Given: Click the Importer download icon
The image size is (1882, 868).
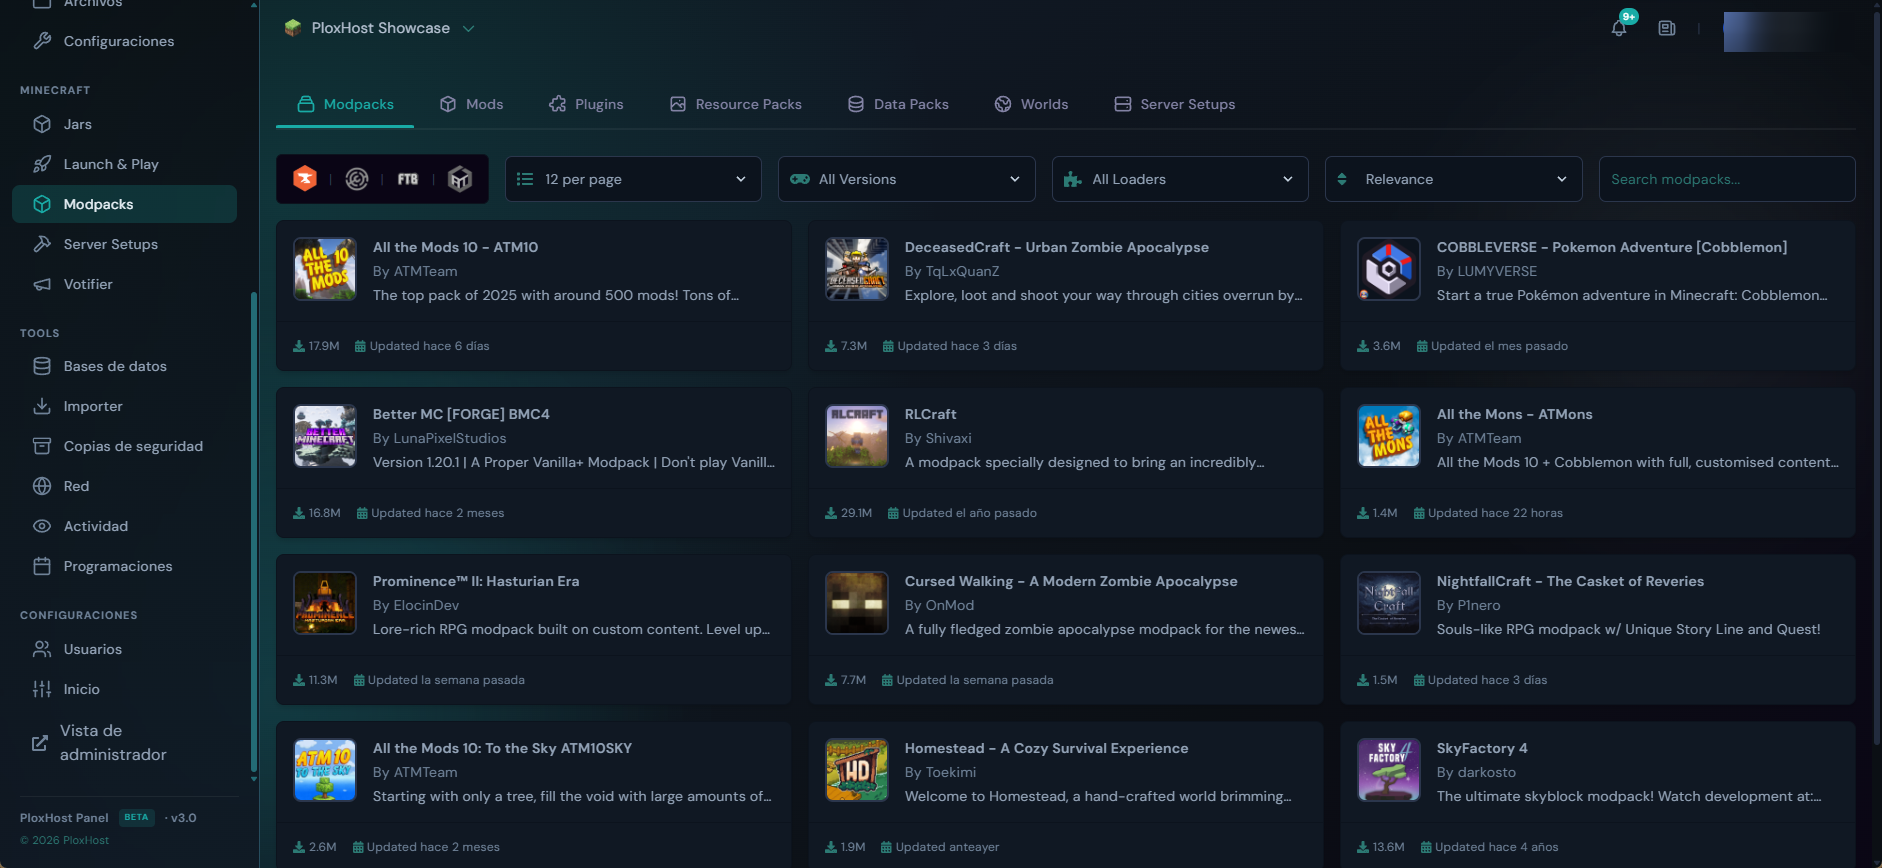Looking at the screenshot, I should point(42,406).
